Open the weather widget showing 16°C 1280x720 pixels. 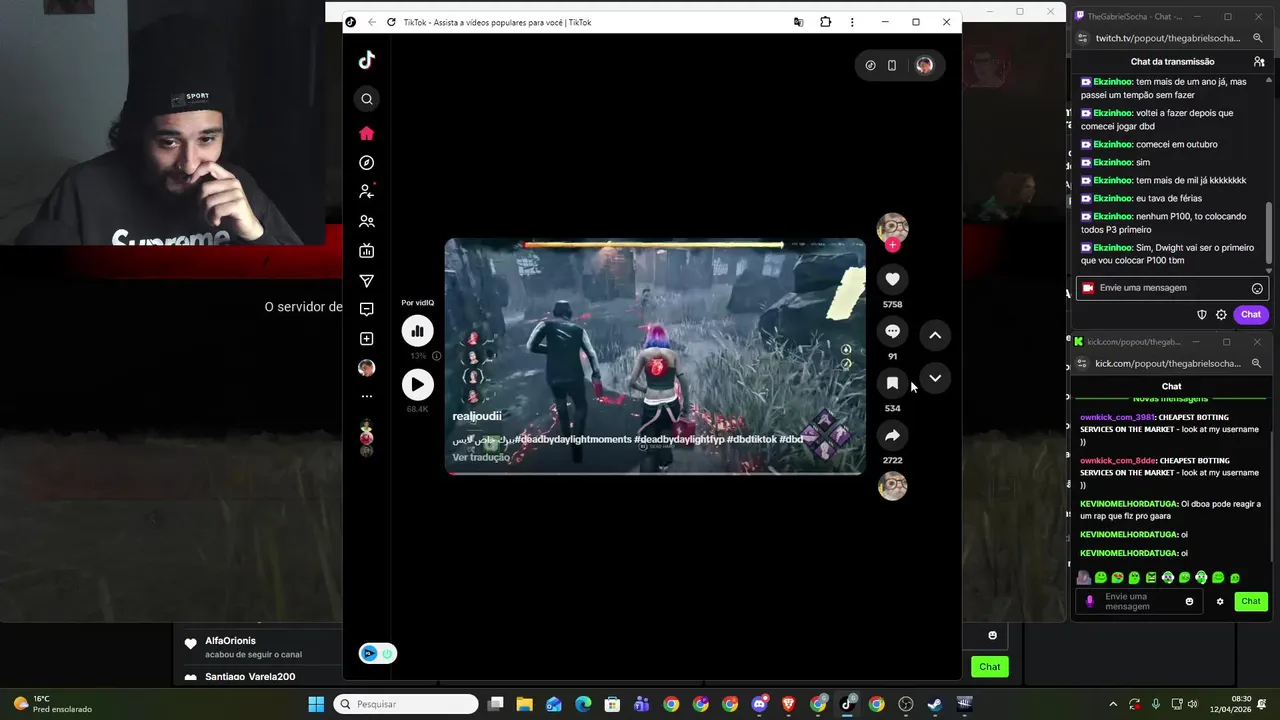[x=50, y=704]
